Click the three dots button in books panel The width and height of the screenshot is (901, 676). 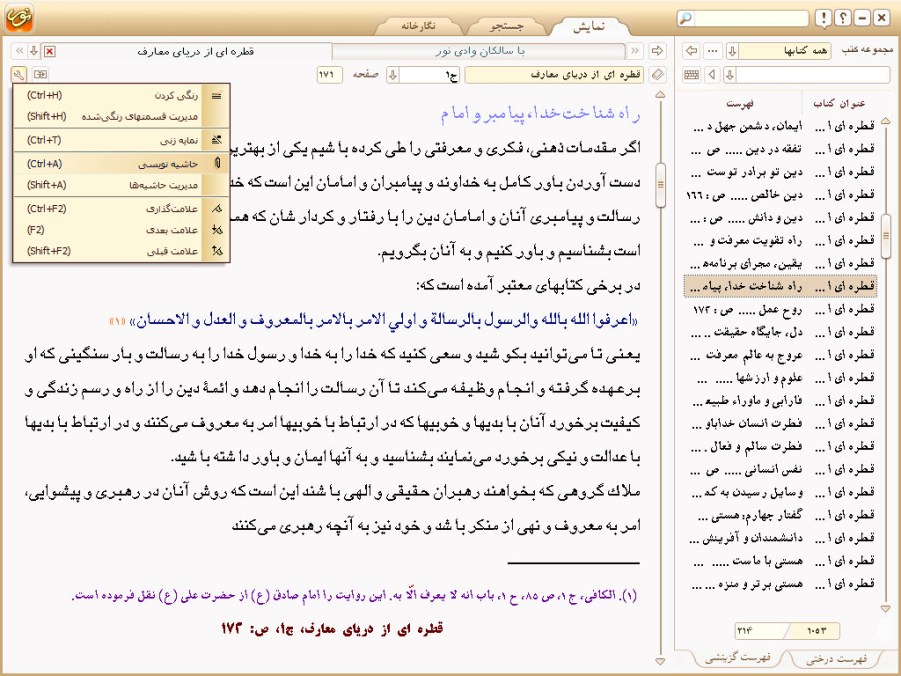click(x=713, y=51)
